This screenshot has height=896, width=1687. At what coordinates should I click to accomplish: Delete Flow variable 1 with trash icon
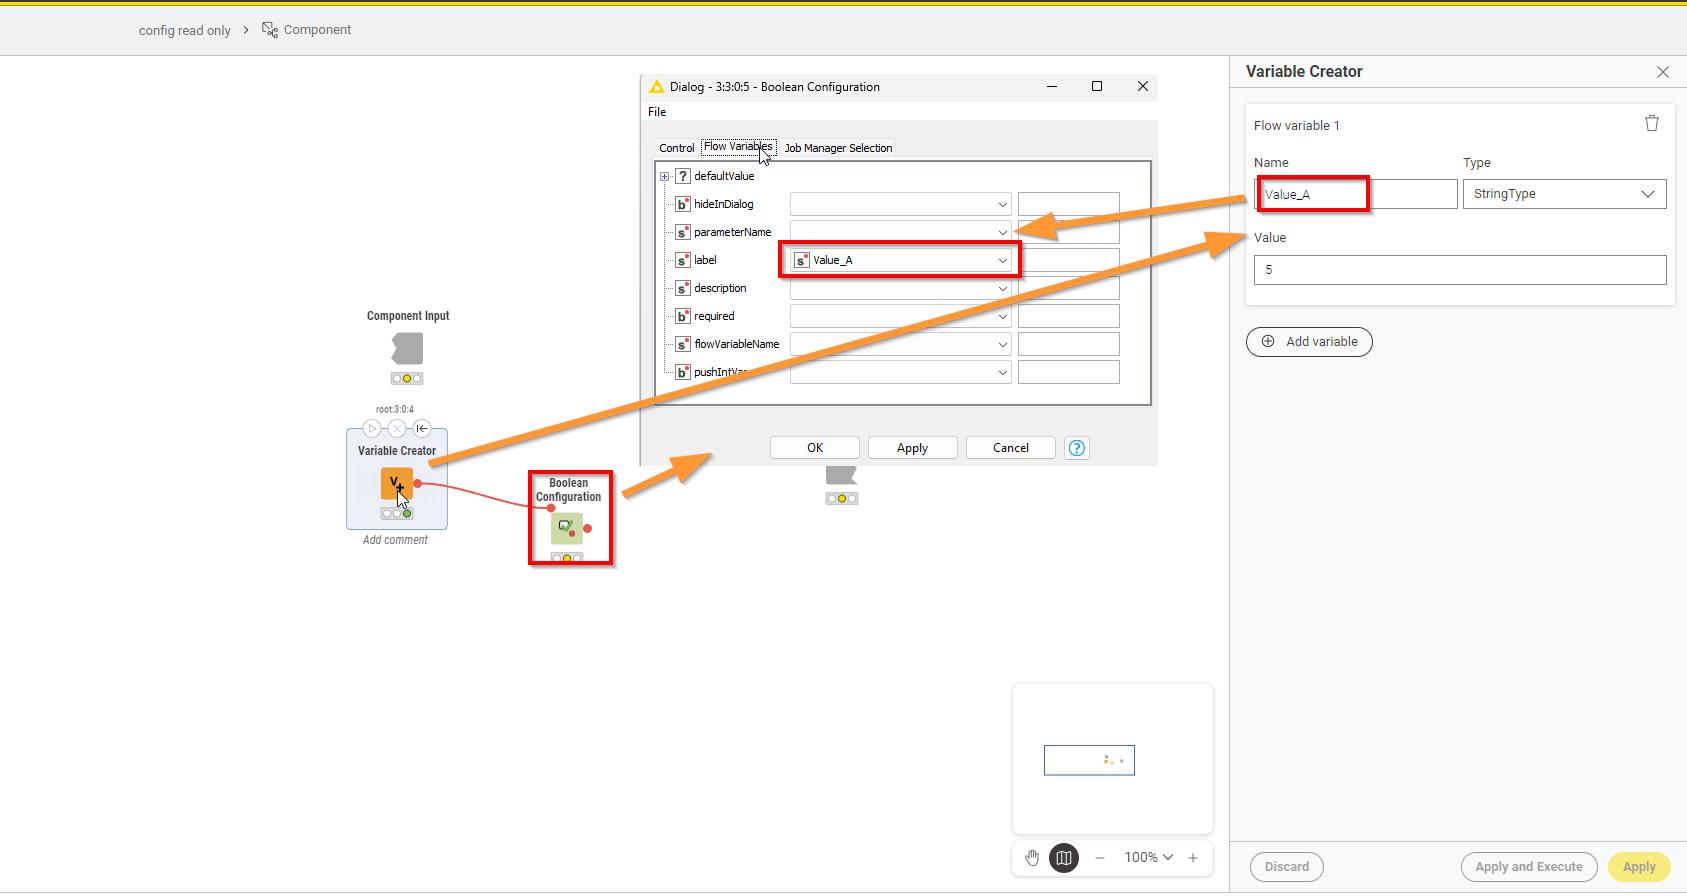[1651, 123]
